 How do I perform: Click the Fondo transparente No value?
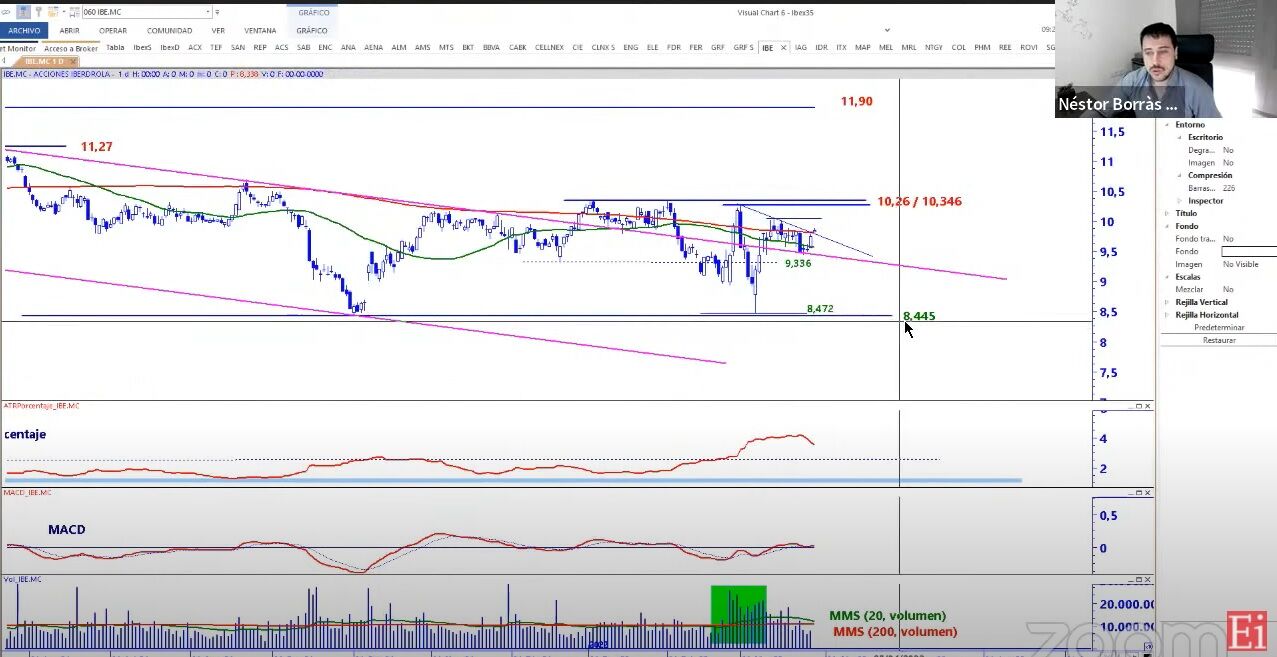(1228, 239)
